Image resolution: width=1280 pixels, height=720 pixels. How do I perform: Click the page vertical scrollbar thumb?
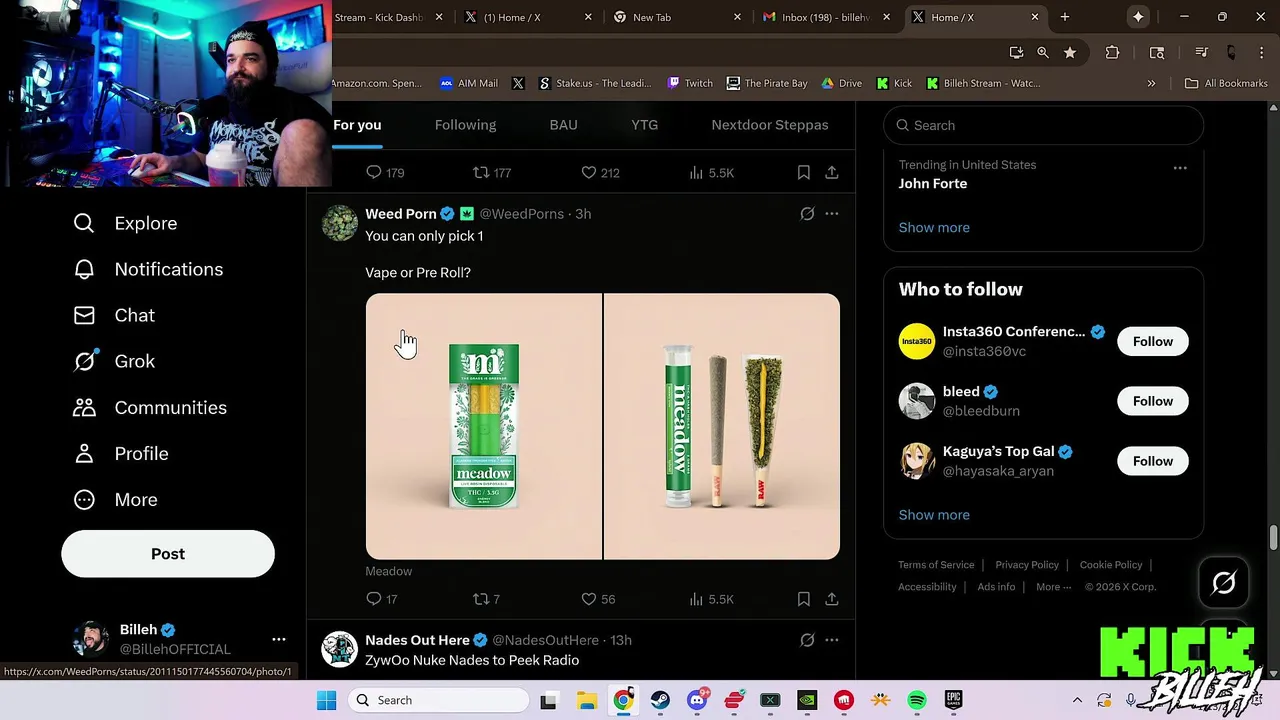(1273, 537)
